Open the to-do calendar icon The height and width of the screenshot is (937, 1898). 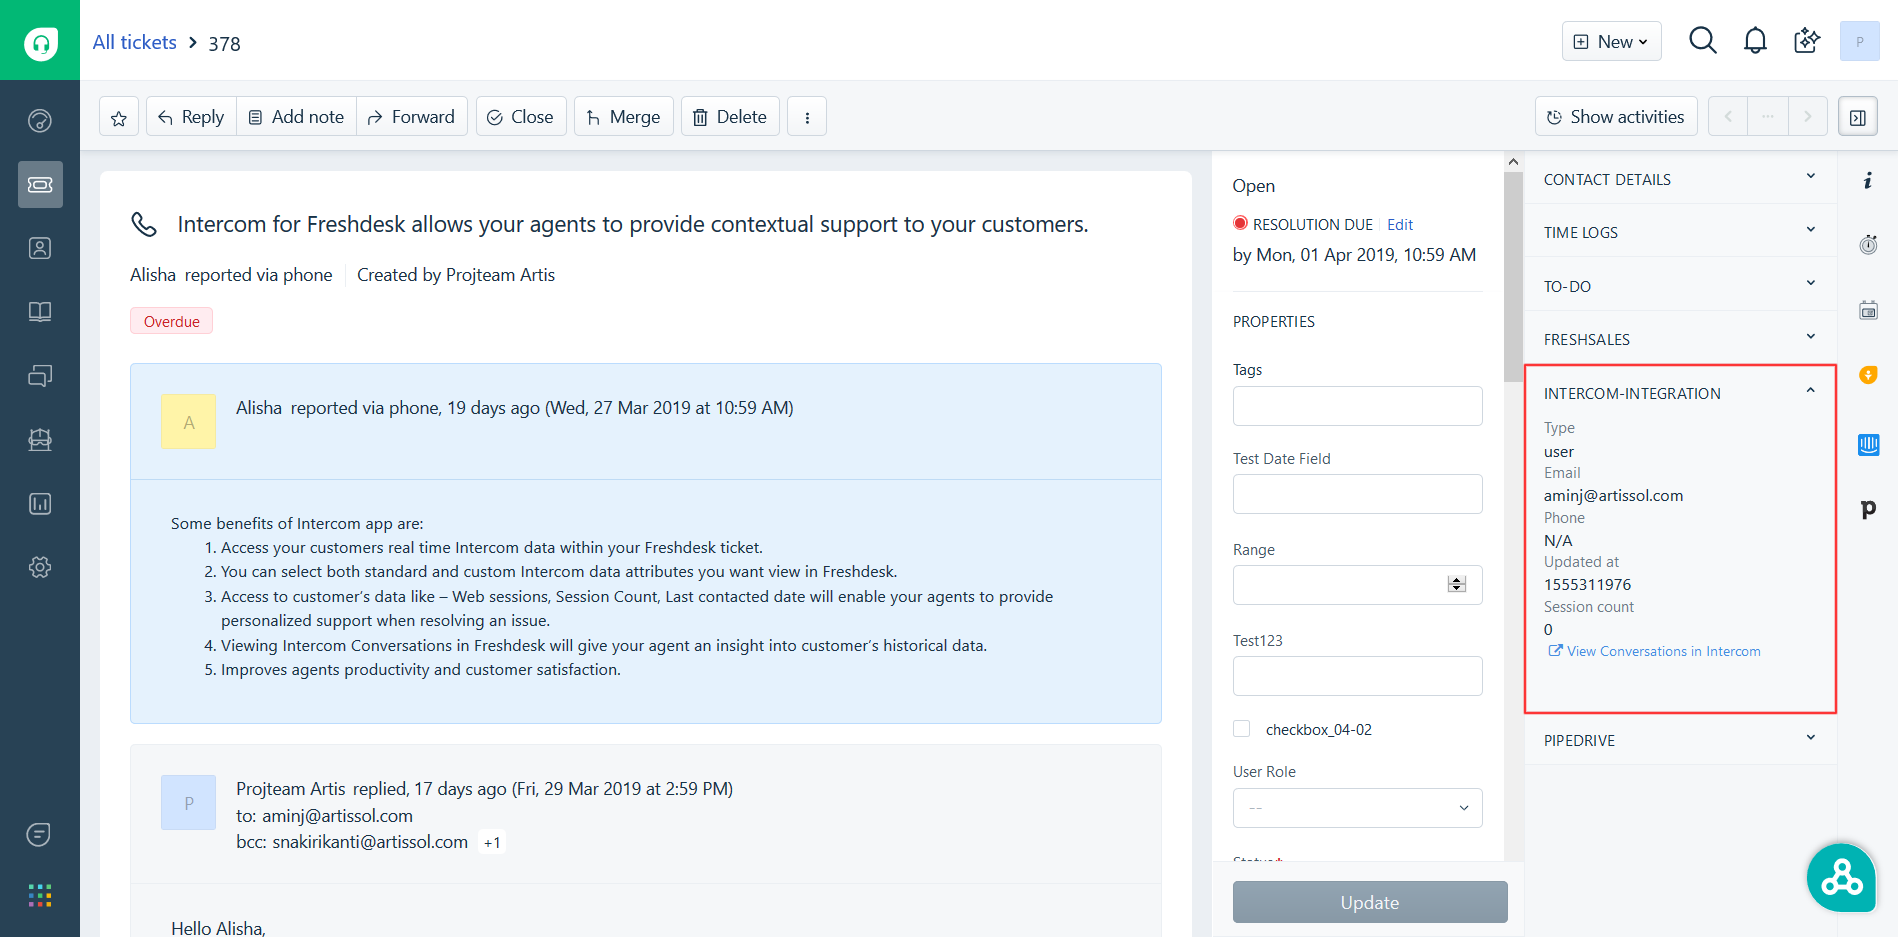pyautogui.click(x=1868, y=310)
